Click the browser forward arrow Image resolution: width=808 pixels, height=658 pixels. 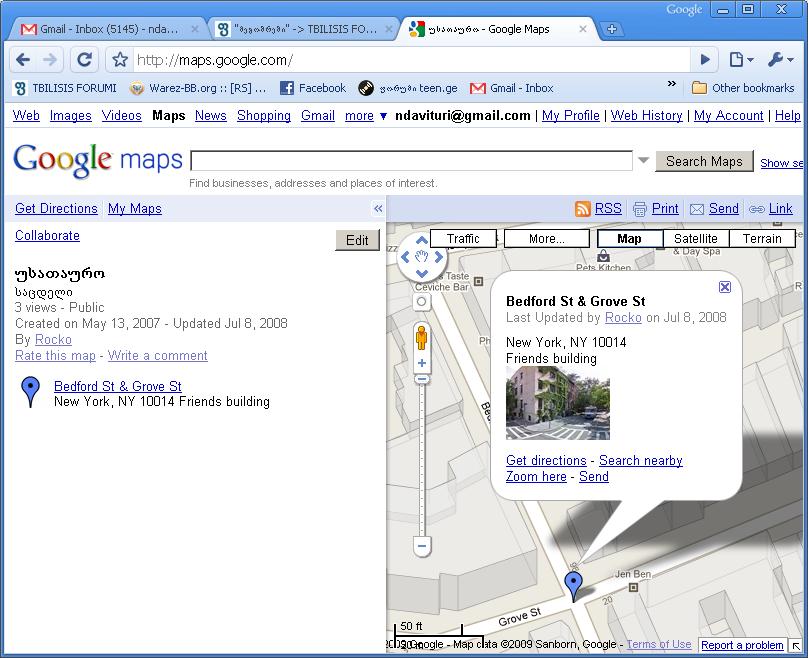tap(50, 60)
